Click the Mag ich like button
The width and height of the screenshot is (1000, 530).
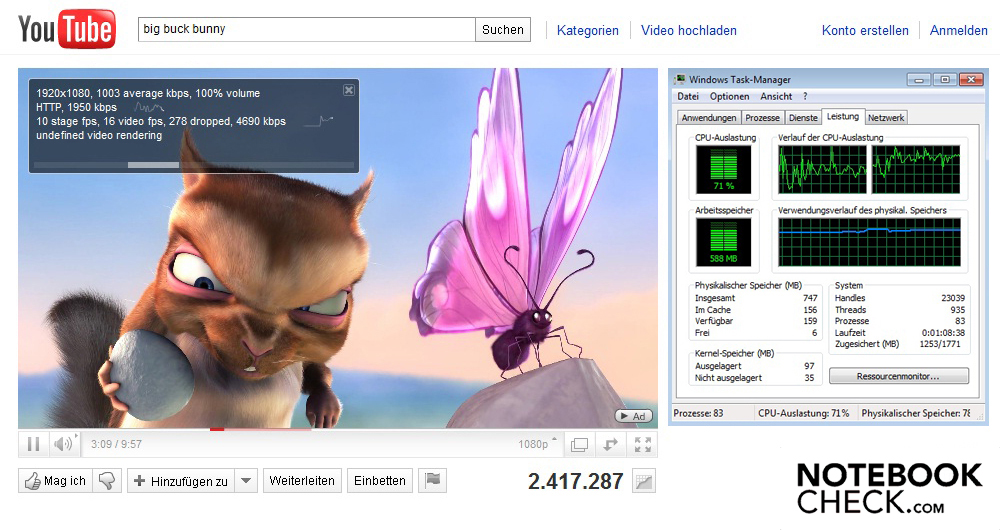(55, 481)
